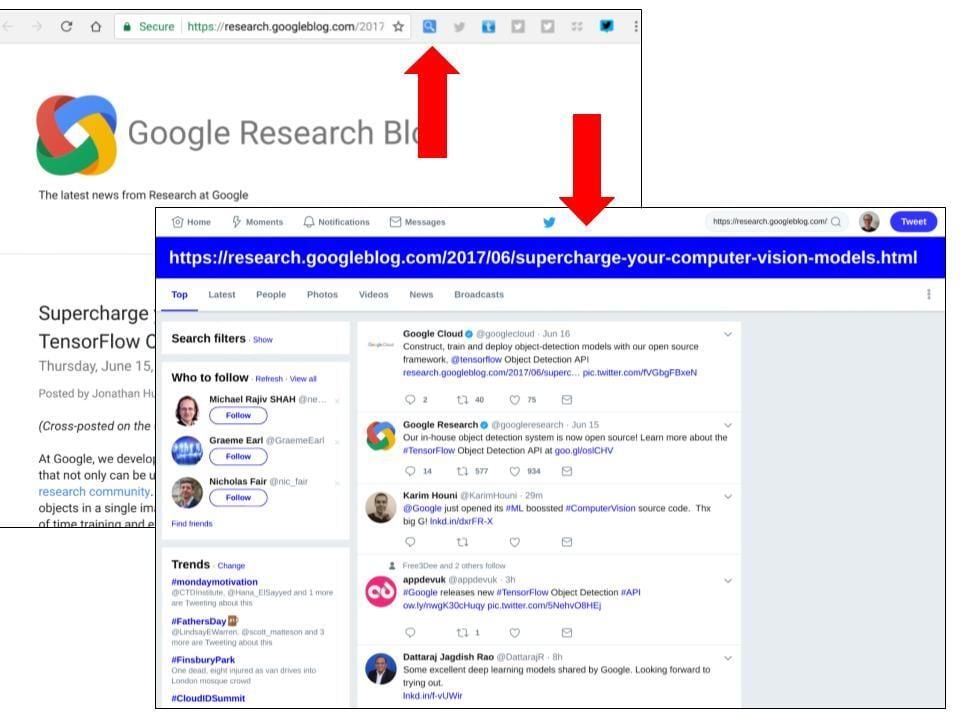Viewport: 960px width, 720px height.
Task: Follow Graeme Earl
Action: 238,457
